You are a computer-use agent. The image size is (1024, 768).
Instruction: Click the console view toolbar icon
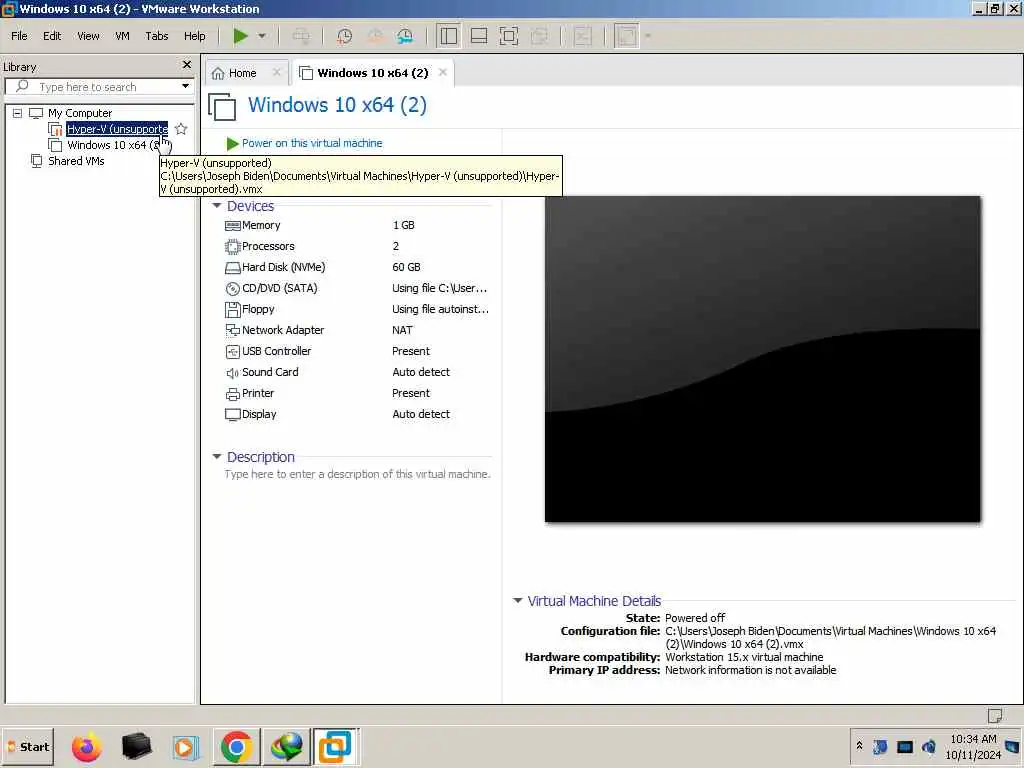(x=583, y=36)
